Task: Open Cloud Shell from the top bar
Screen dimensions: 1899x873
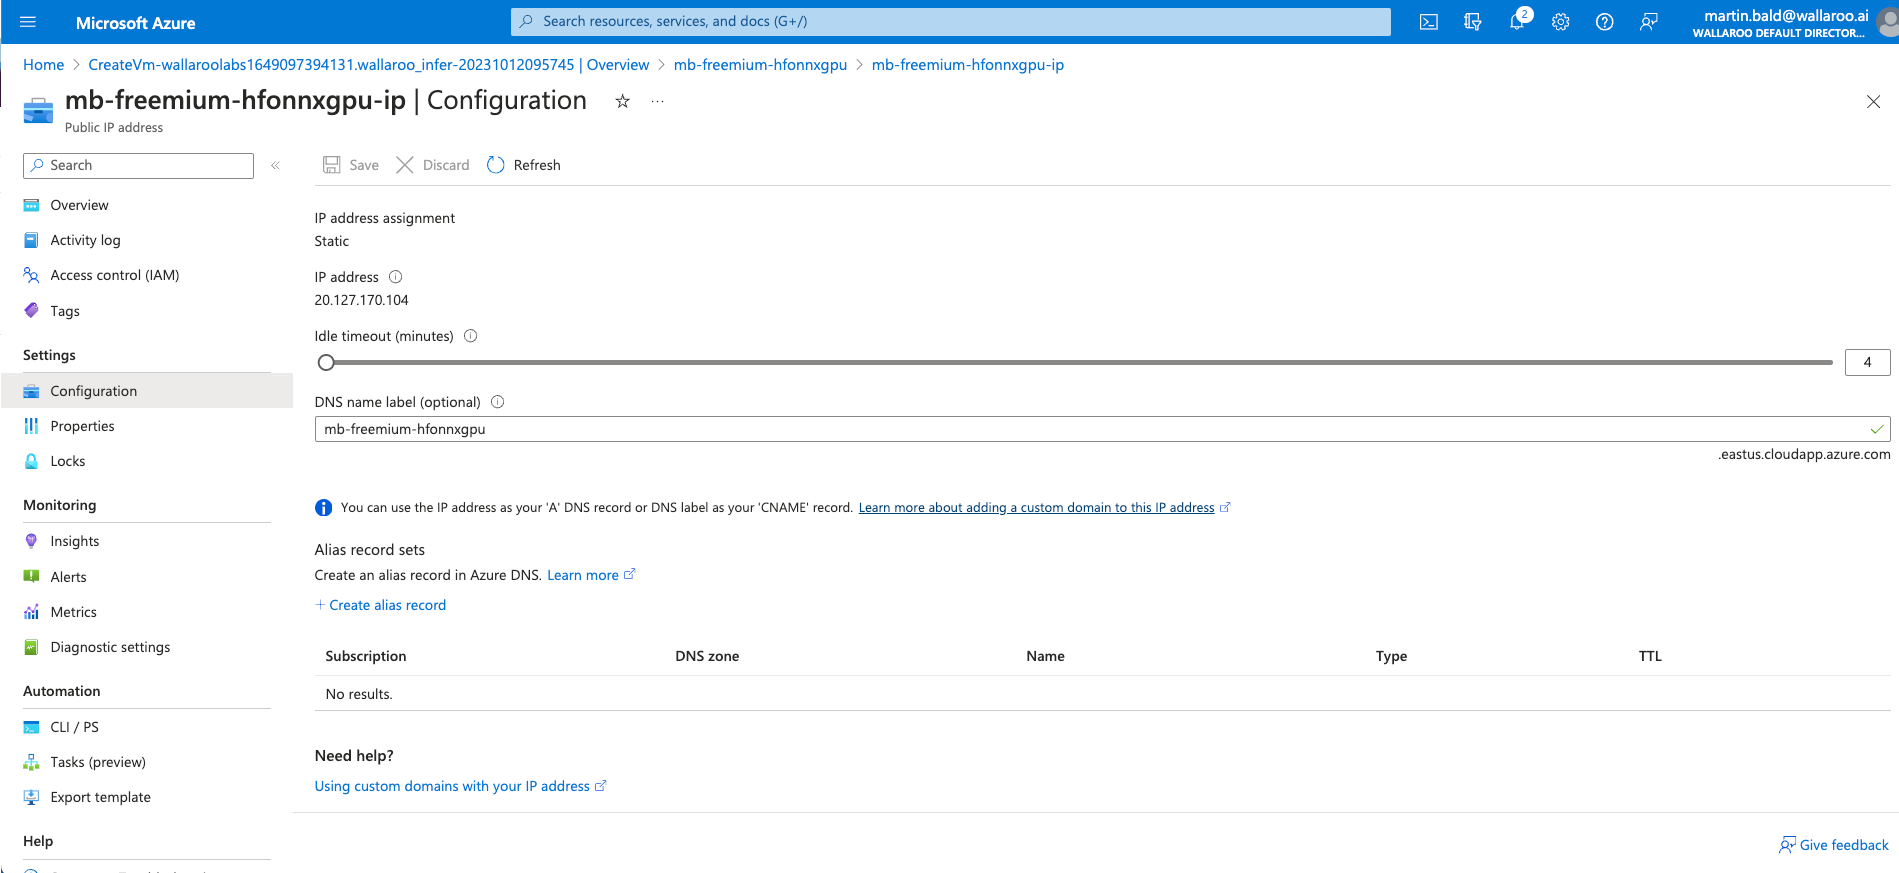Action: [1429, 22]
